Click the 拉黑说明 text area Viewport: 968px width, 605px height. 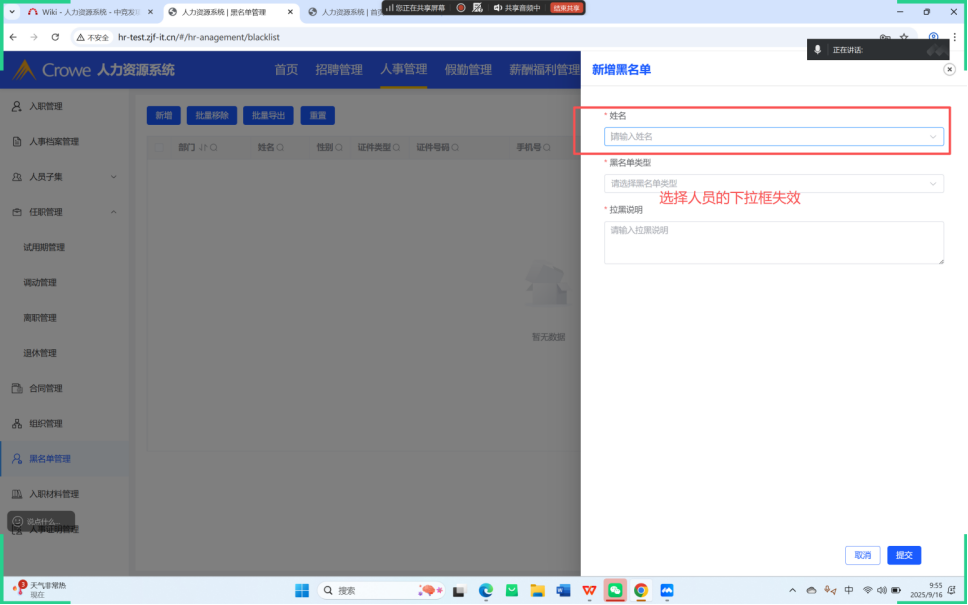[774, 243]
